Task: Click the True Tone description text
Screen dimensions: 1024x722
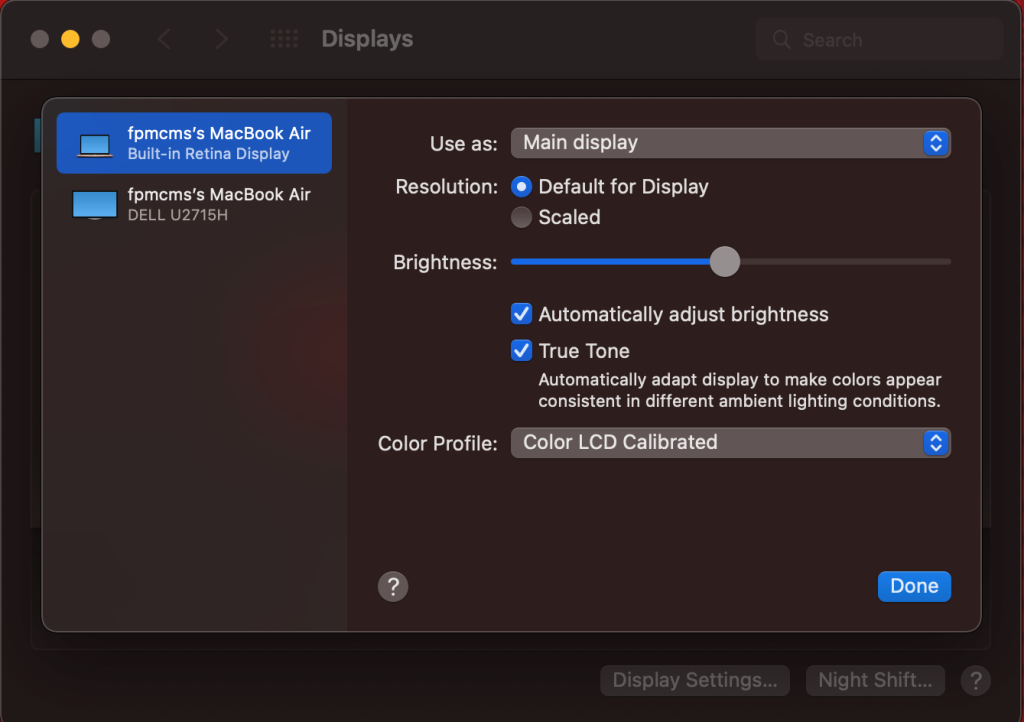Action: coord(739,390)
